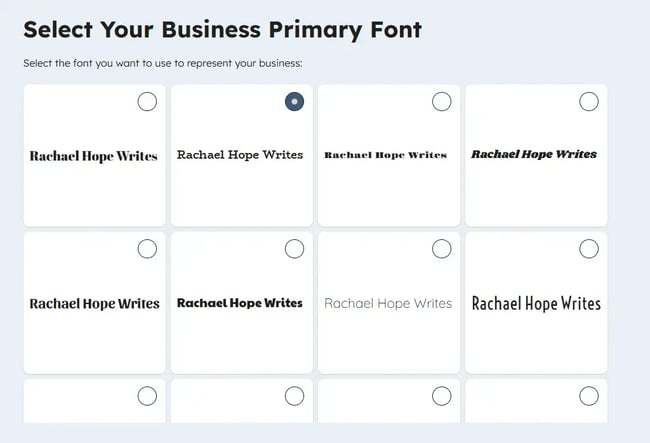Select radio button for first bold serif font card
650x443 pixels.
coord(147,101)
